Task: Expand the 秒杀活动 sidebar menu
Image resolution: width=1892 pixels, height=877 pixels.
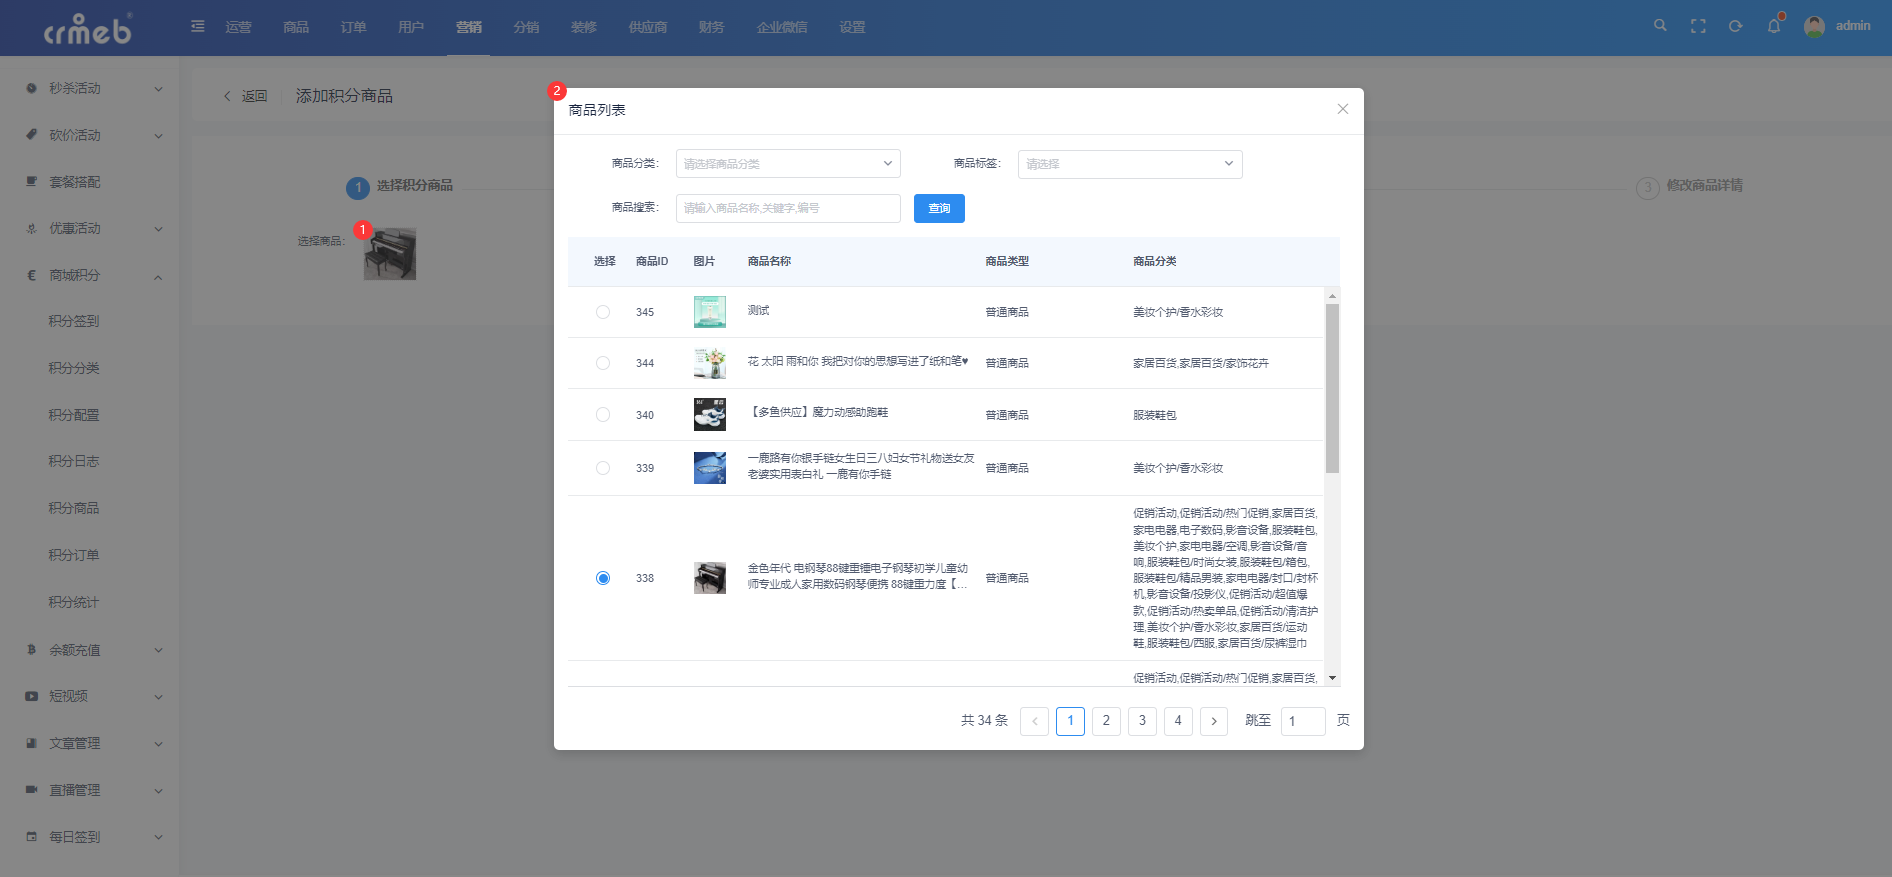Action: [x=93, y=88]
